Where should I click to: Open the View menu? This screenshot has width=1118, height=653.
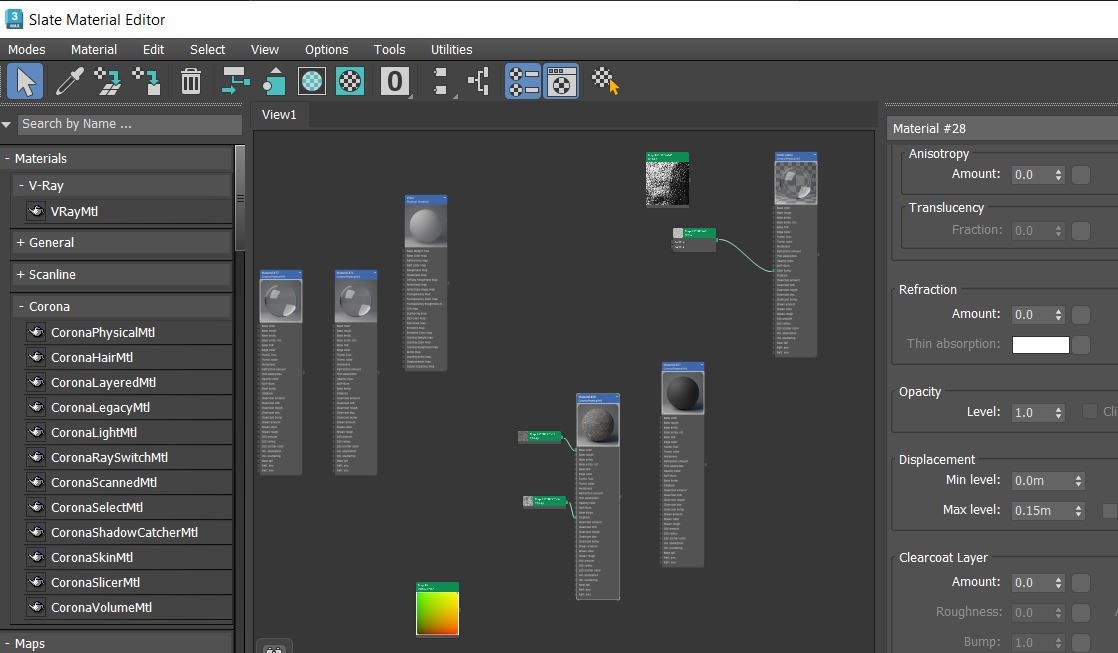[265, 49]
